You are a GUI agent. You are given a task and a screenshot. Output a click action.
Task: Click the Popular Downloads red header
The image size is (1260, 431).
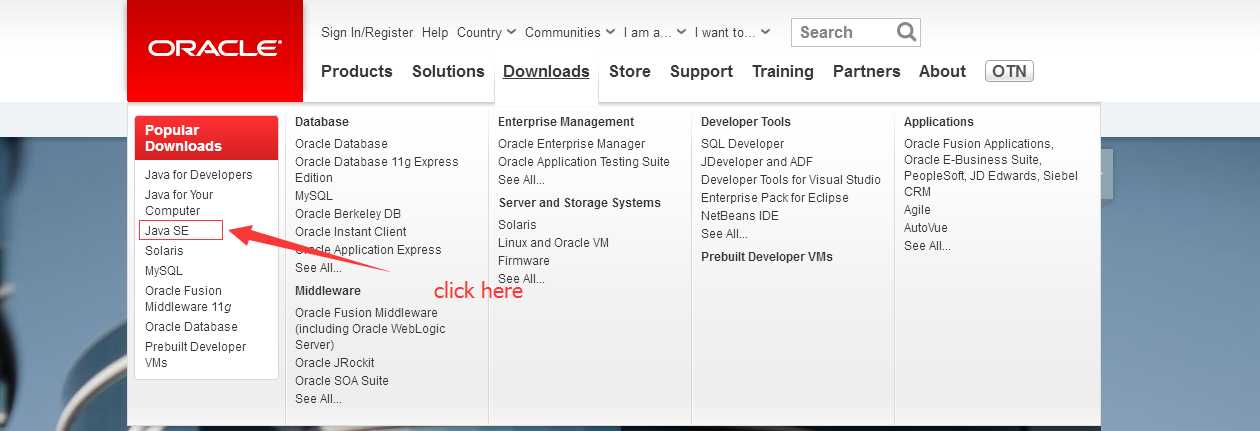coord(207,138)
